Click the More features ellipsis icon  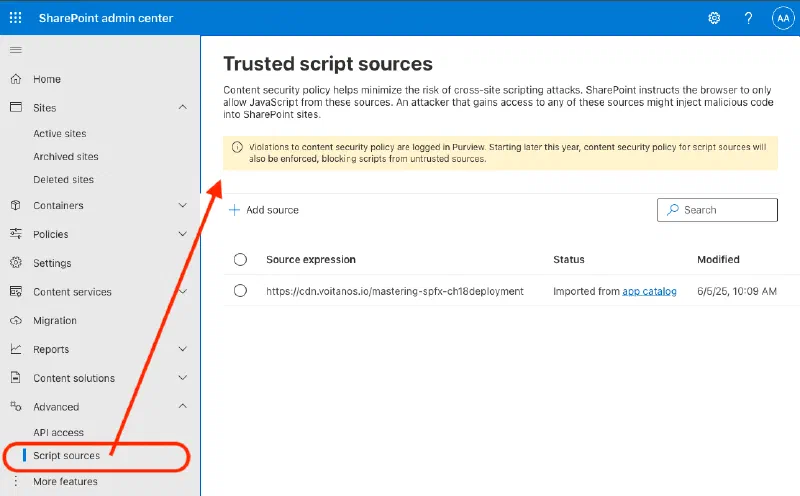point(16,481)
